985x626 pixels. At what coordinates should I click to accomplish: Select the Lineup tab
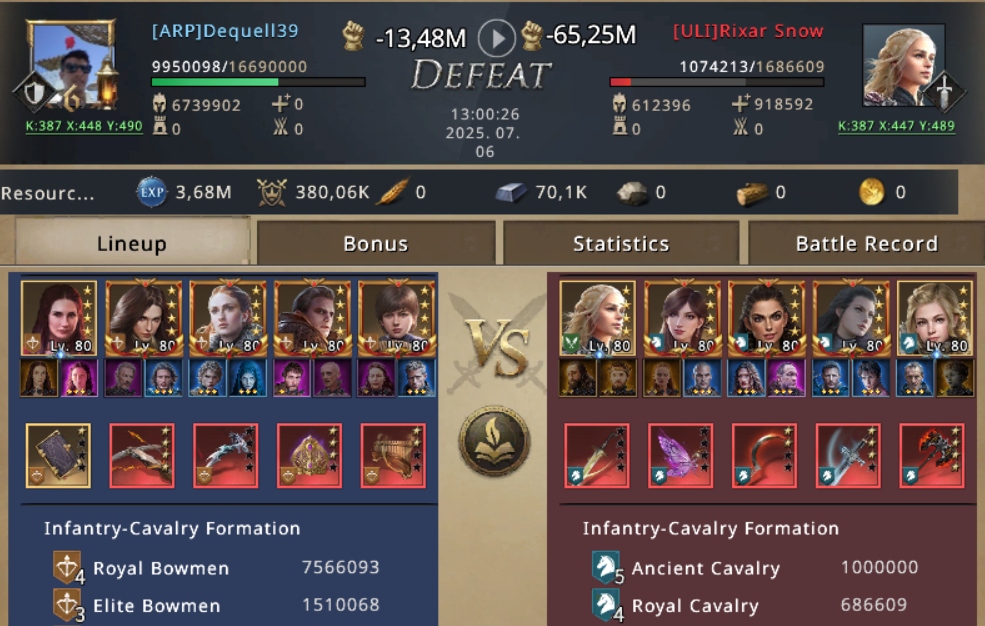[132, 242]
